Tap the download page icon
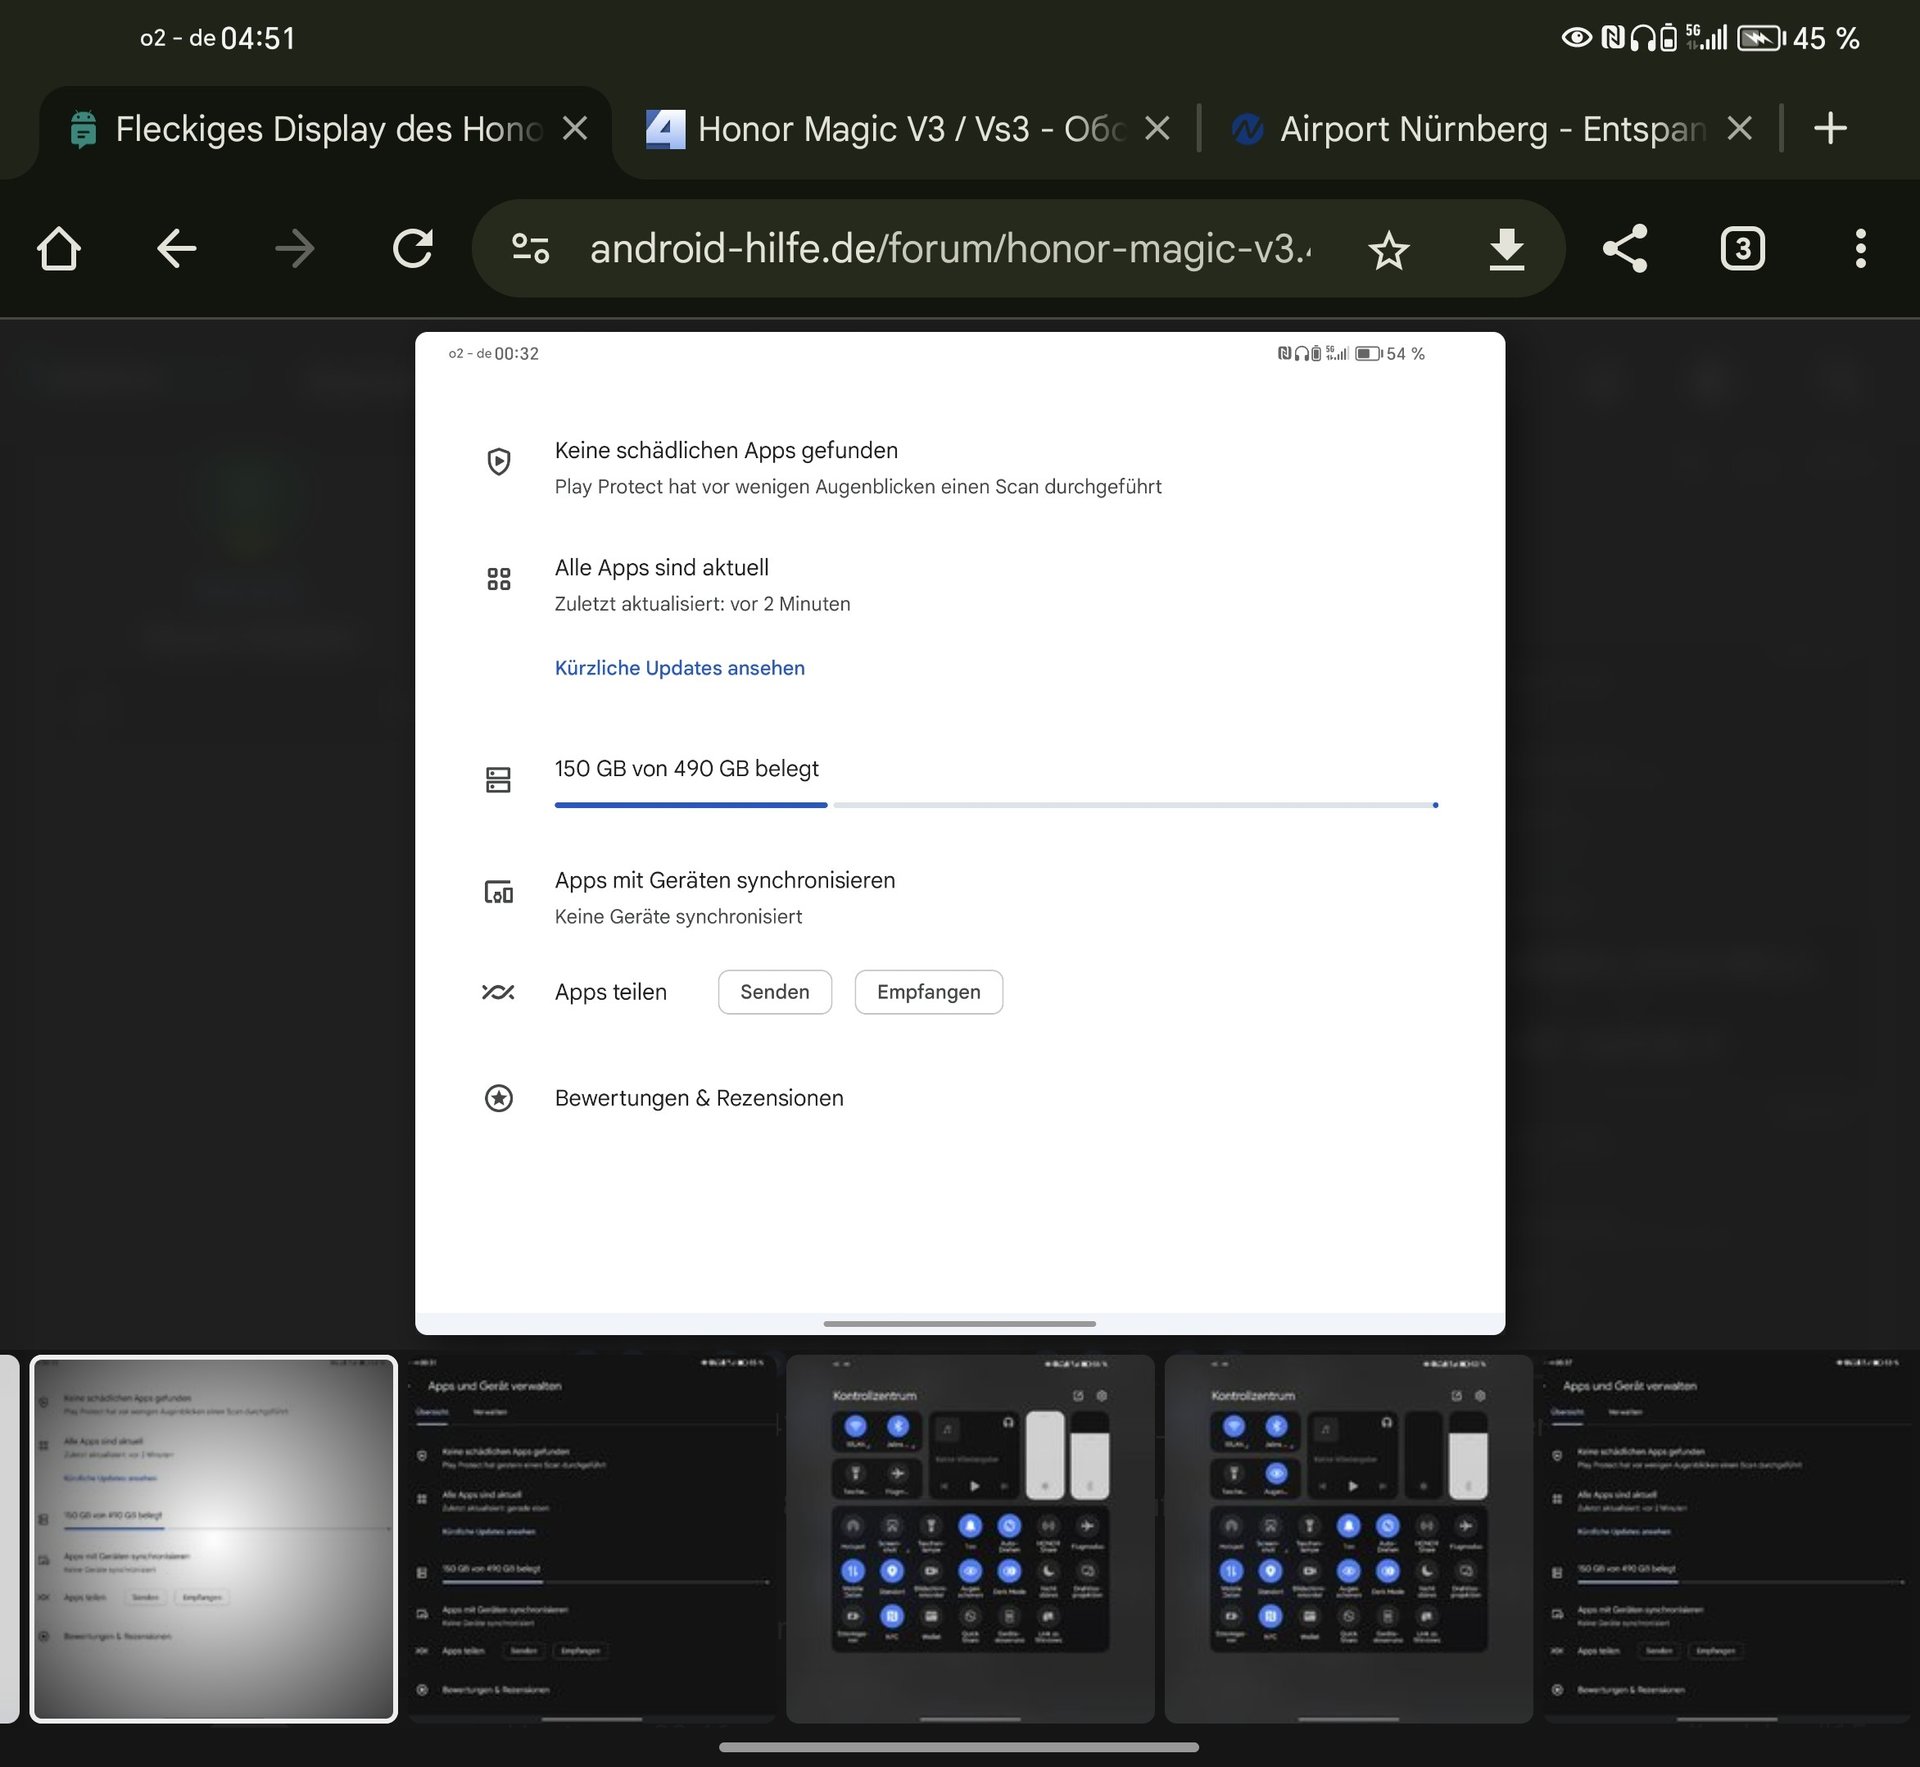1920x1767 pixels. point(1506,249)
